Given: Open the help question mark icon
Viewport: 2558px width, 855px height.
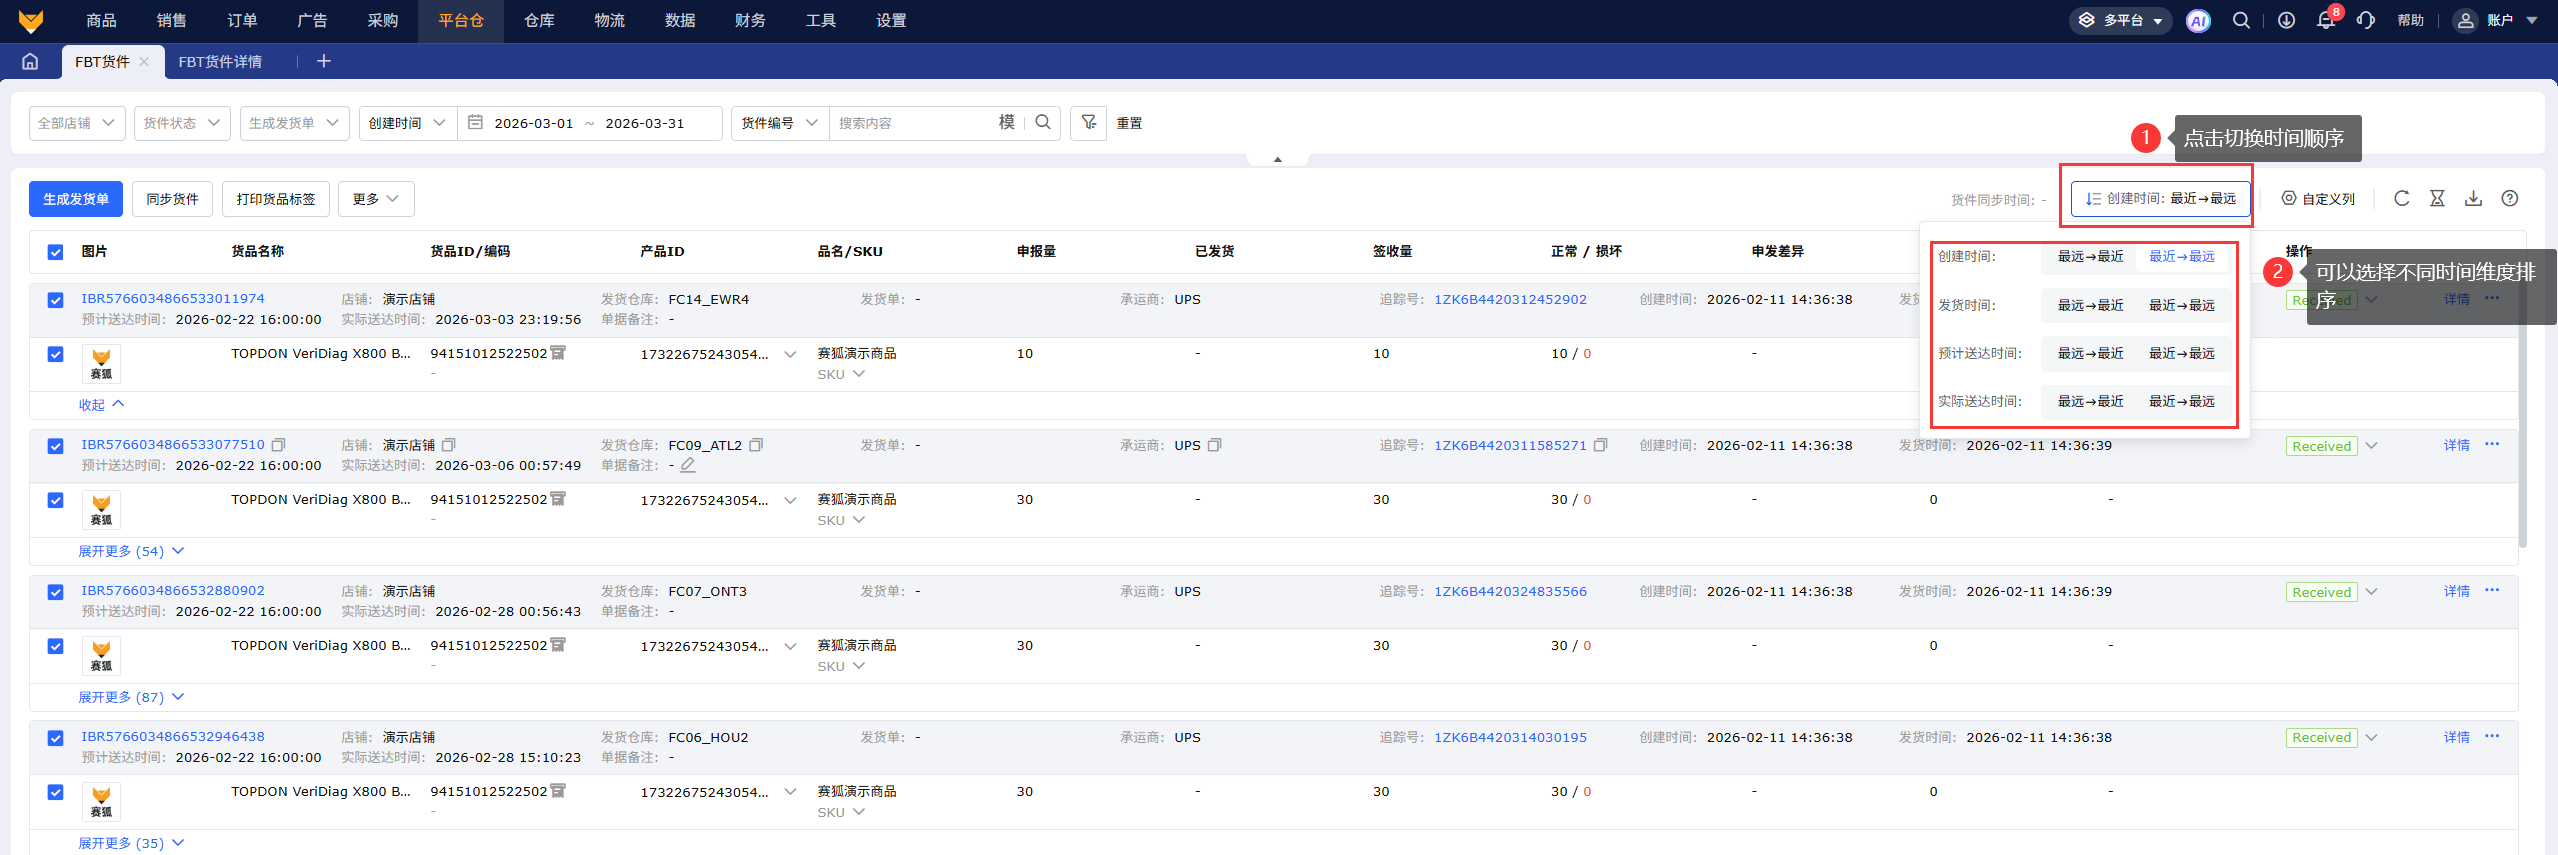Looking at the screenshot, I should (x=2509, y=199).
